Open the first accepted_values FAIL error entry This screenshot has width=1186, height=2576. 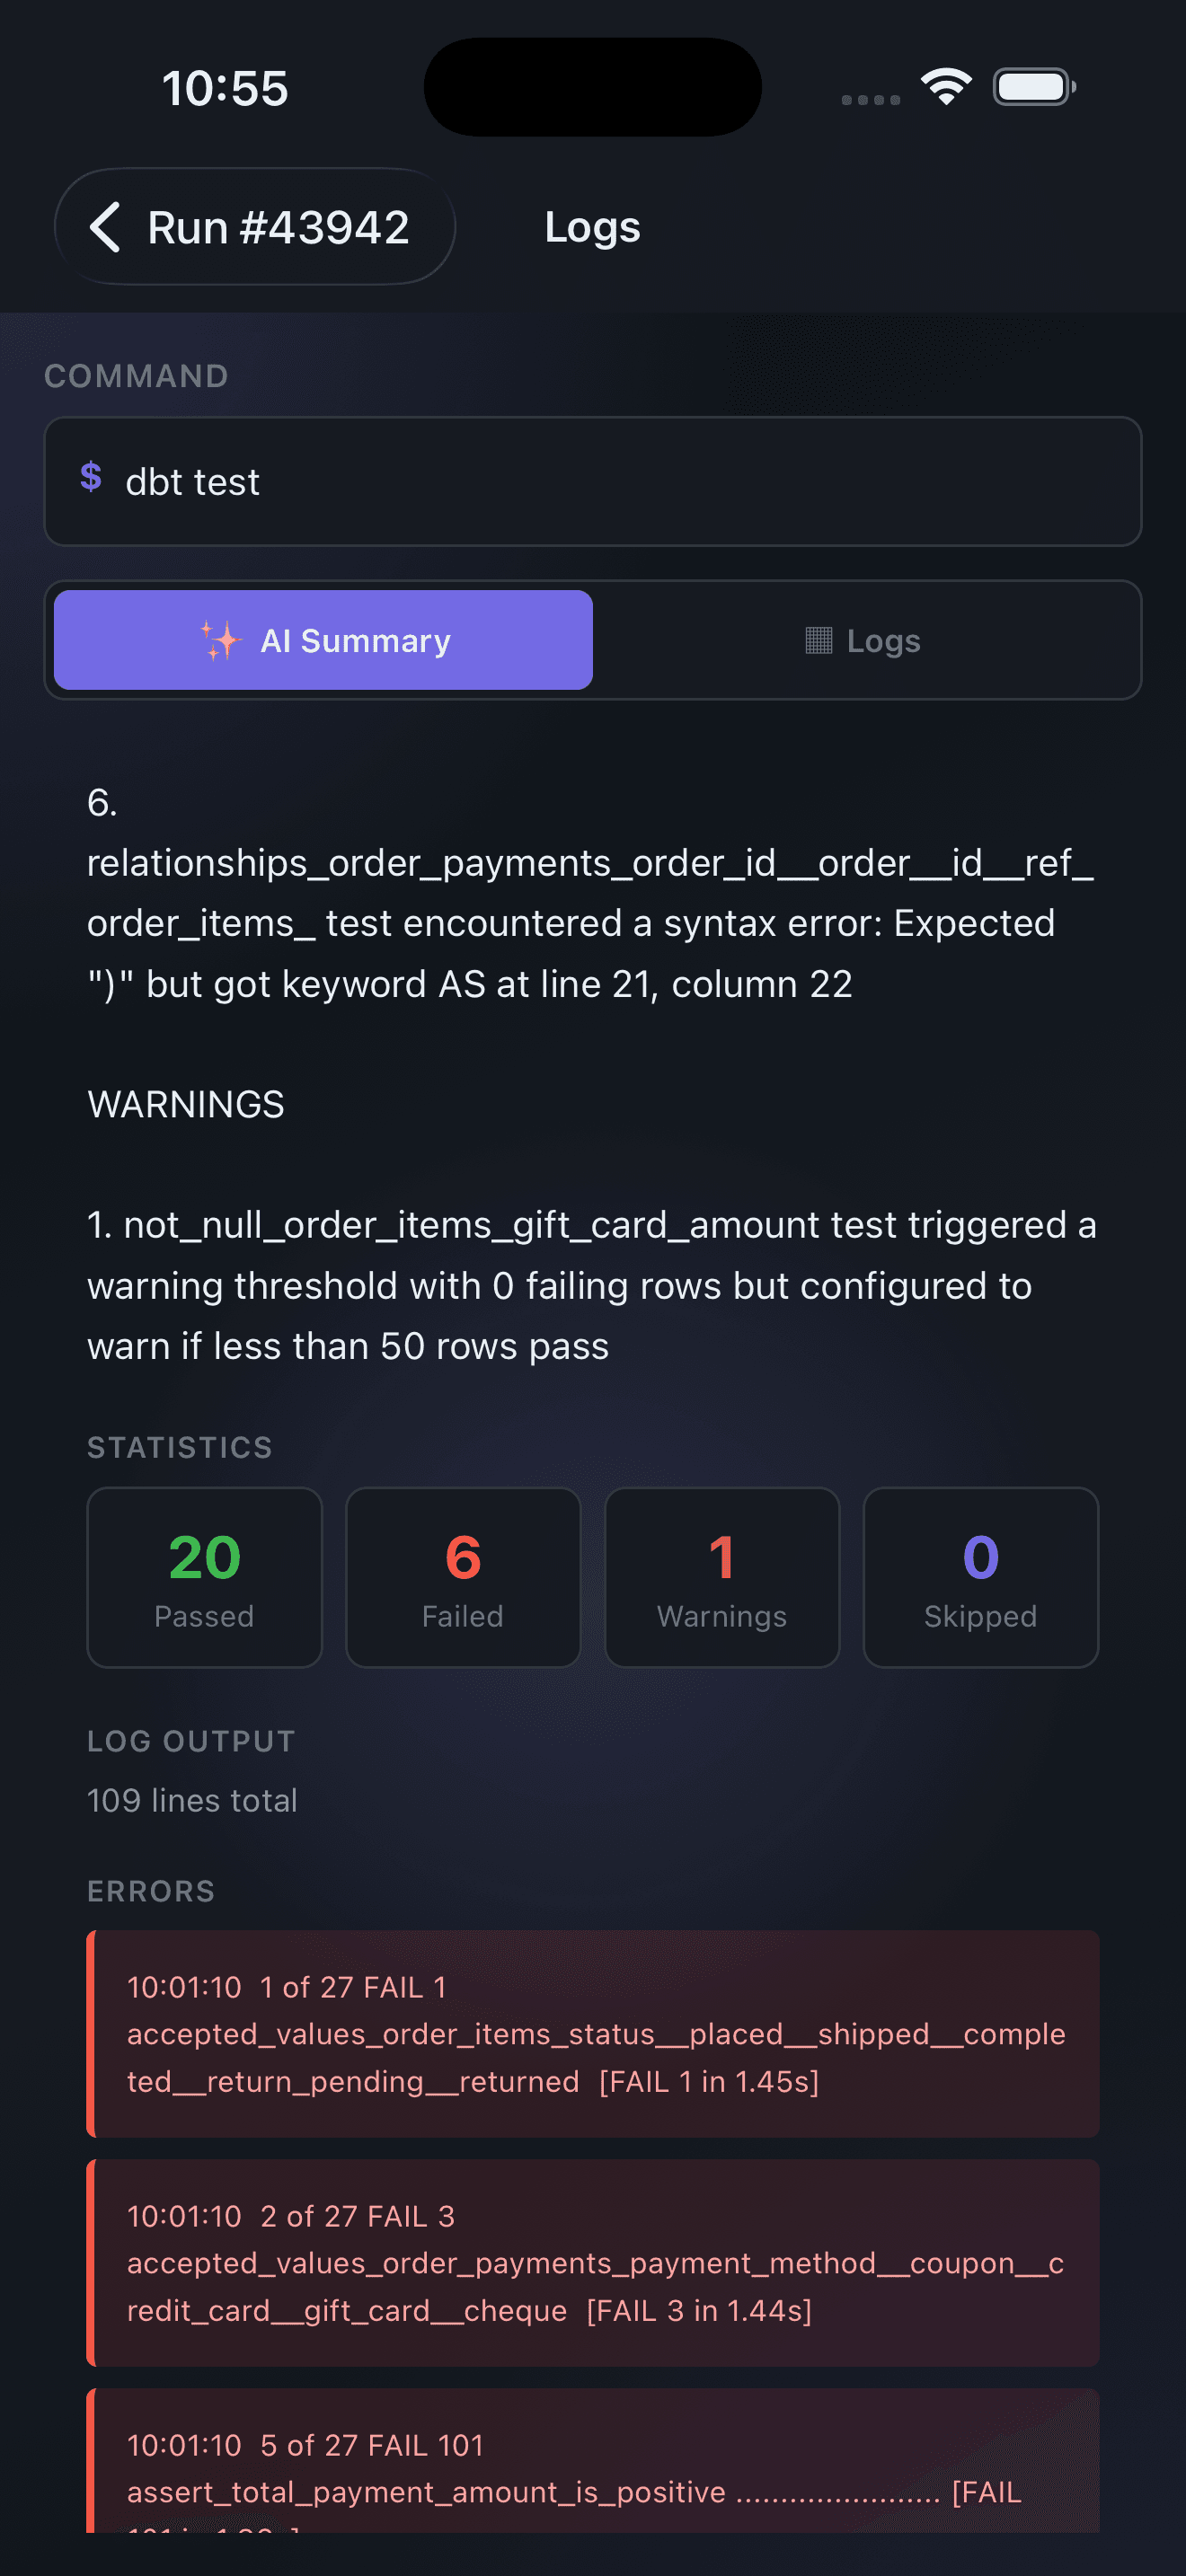592,2035
